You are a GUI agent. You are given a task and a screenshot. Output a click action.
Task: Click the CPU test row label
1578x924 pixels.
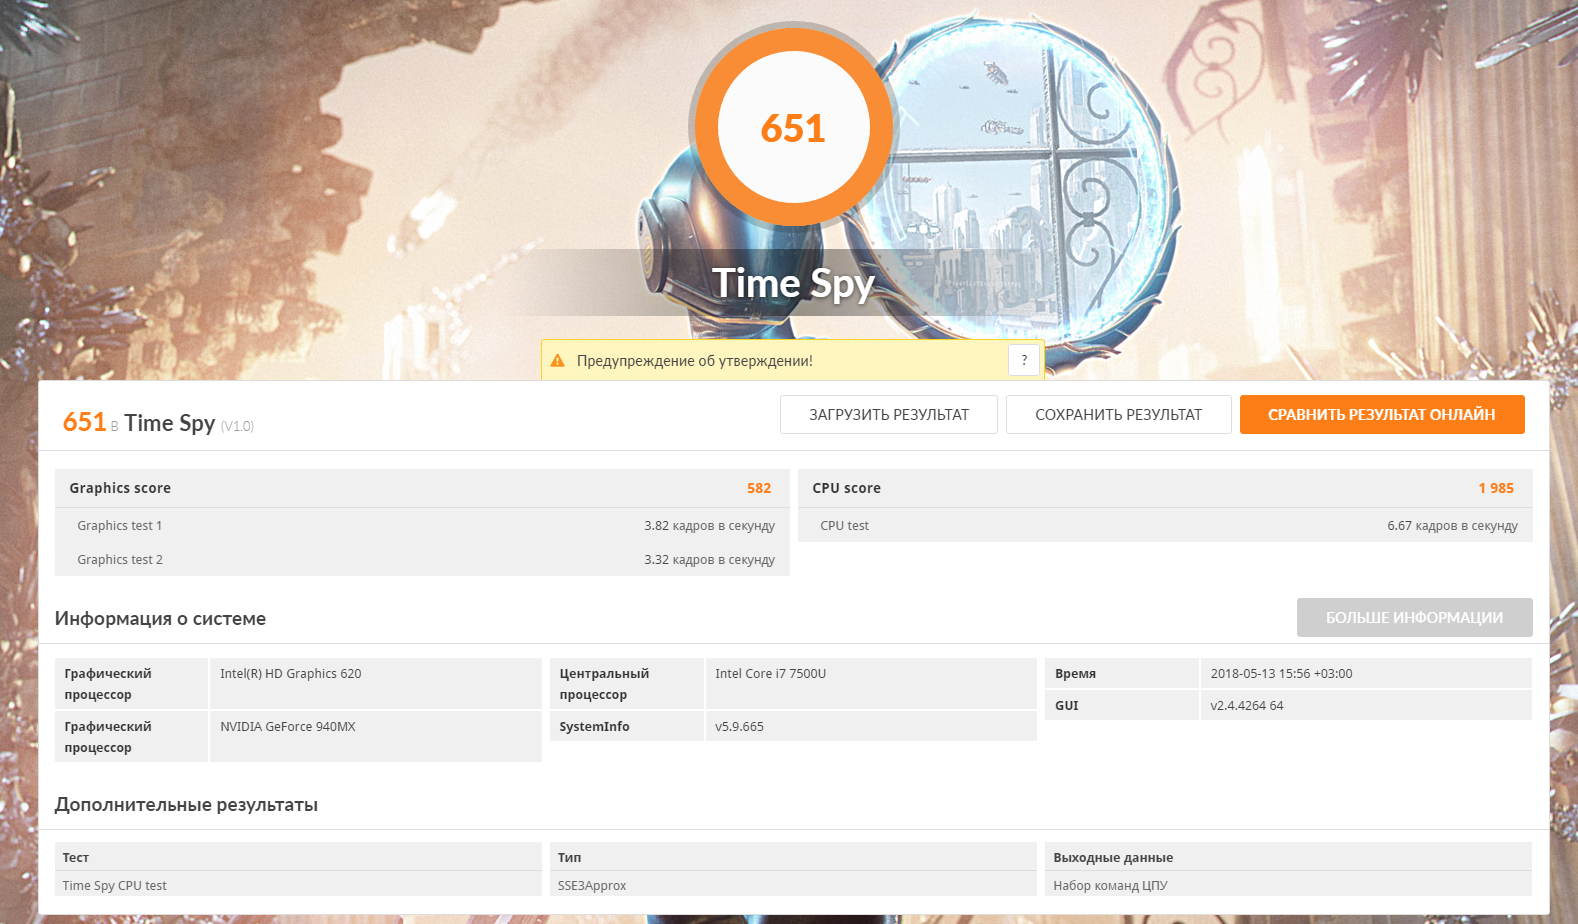click(x=844, y=526)
